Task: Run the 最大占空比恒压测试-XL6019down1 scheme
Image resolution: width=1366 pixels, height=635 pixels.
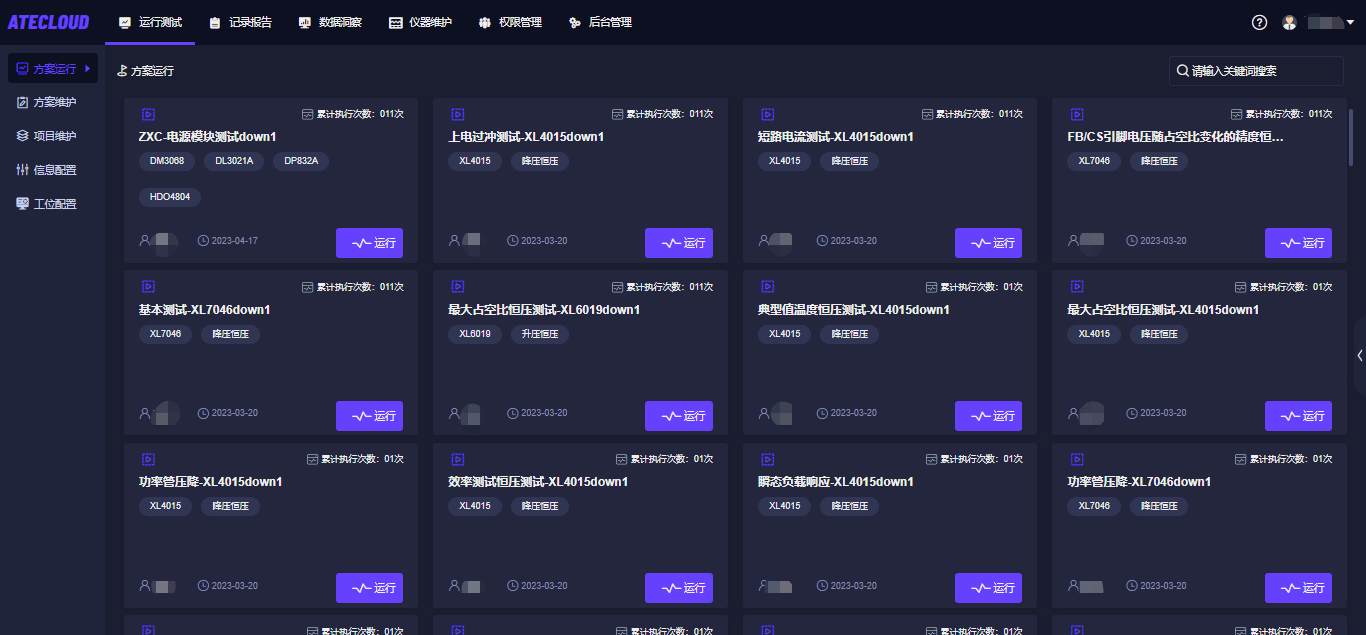Action: click(679, 416)
